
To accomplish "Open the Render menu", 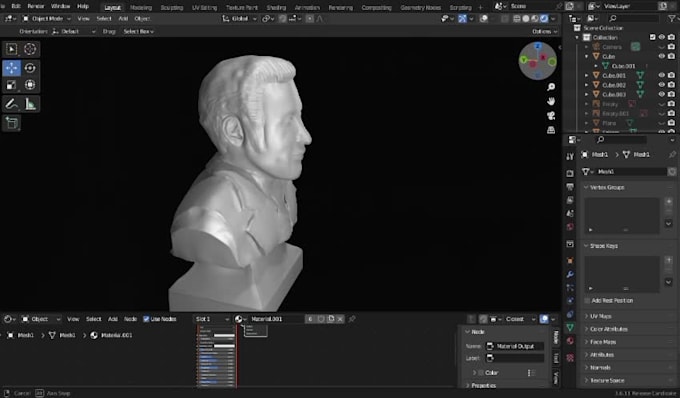I will click(36, 6).
